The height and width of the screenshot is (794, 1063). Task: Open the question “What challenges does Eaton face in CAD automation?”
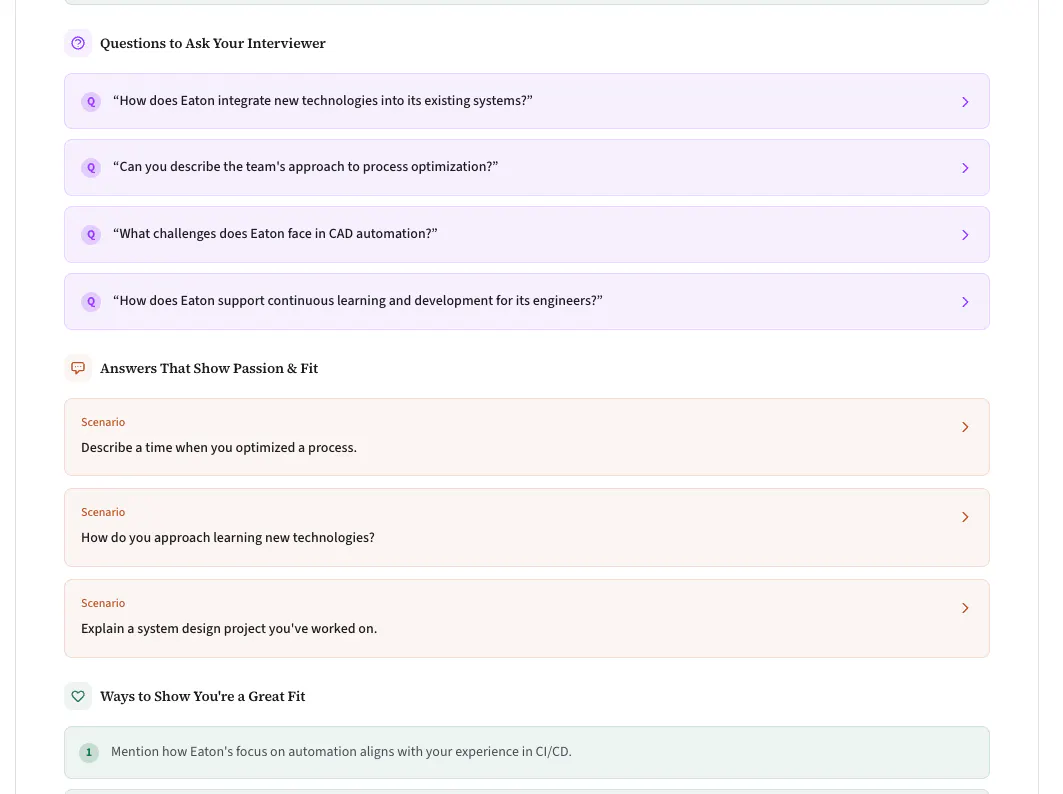click(x=527, y=235)
